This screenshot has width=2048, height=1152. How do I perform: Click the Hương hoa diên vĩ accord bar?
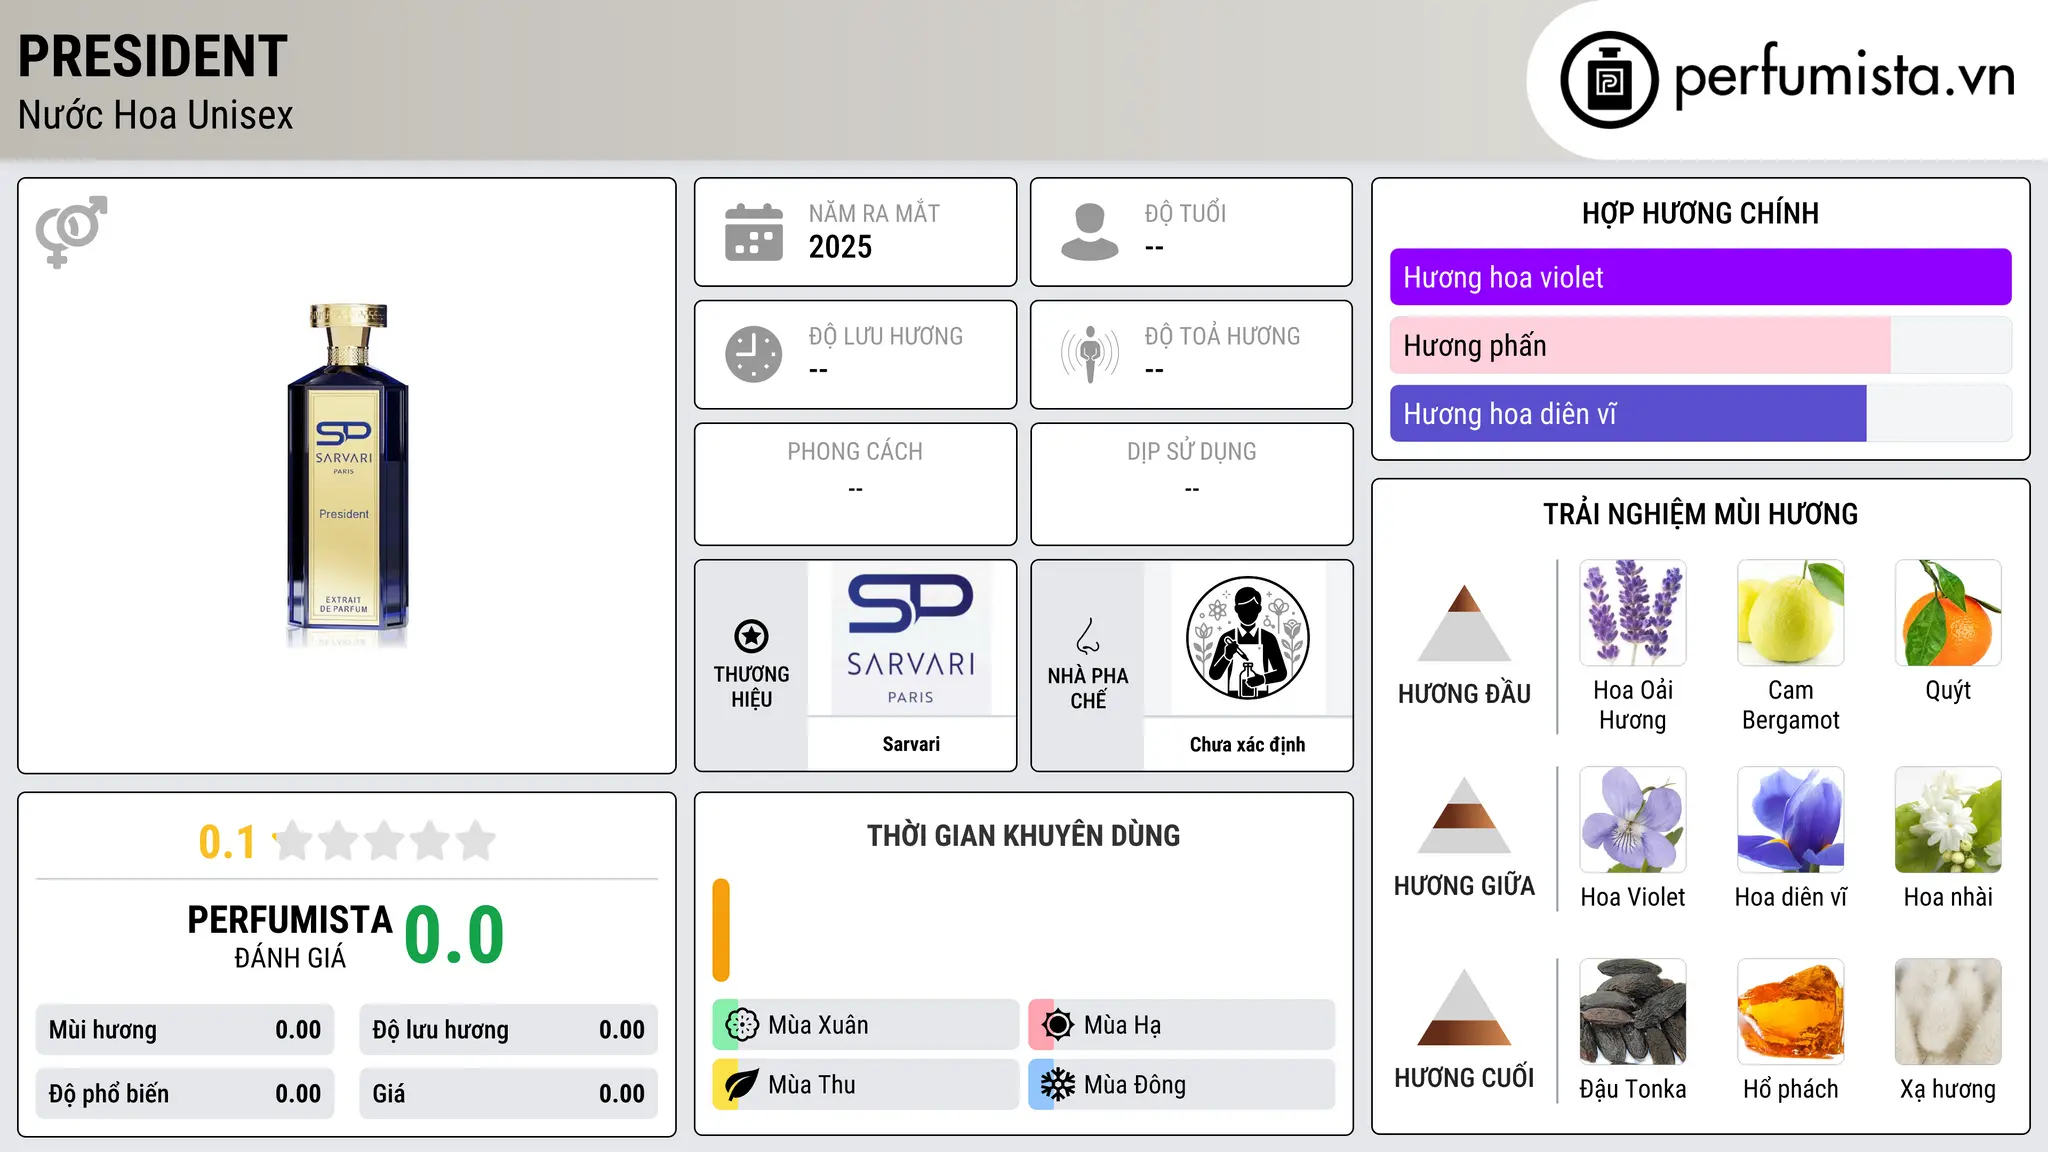[x=1700, y=413]
